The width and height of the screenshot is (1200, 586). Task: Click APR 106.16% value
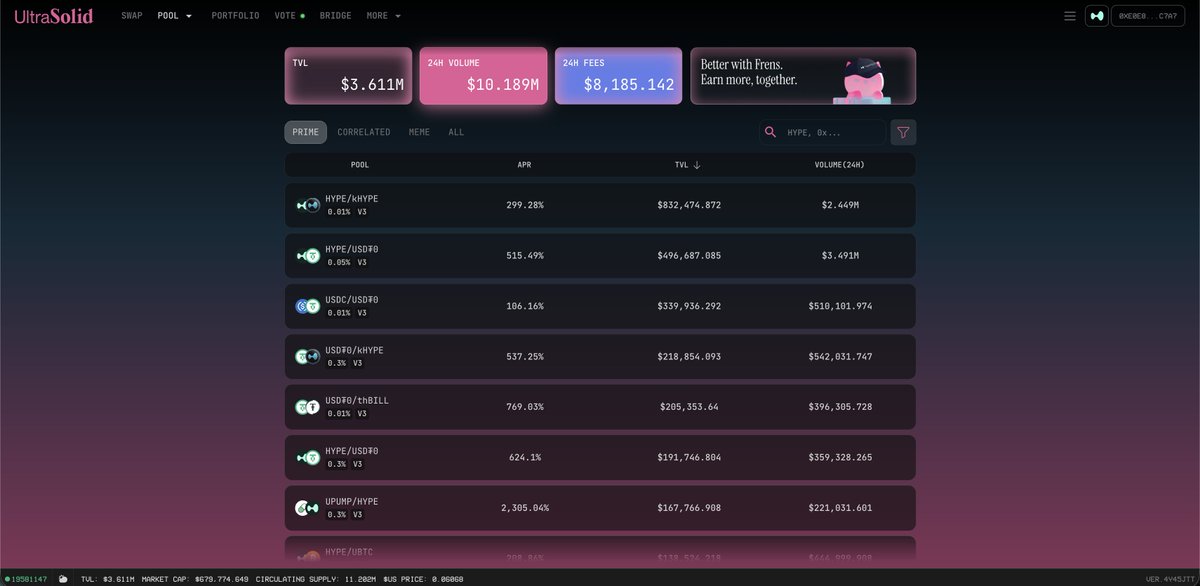[x=524, y=306]
